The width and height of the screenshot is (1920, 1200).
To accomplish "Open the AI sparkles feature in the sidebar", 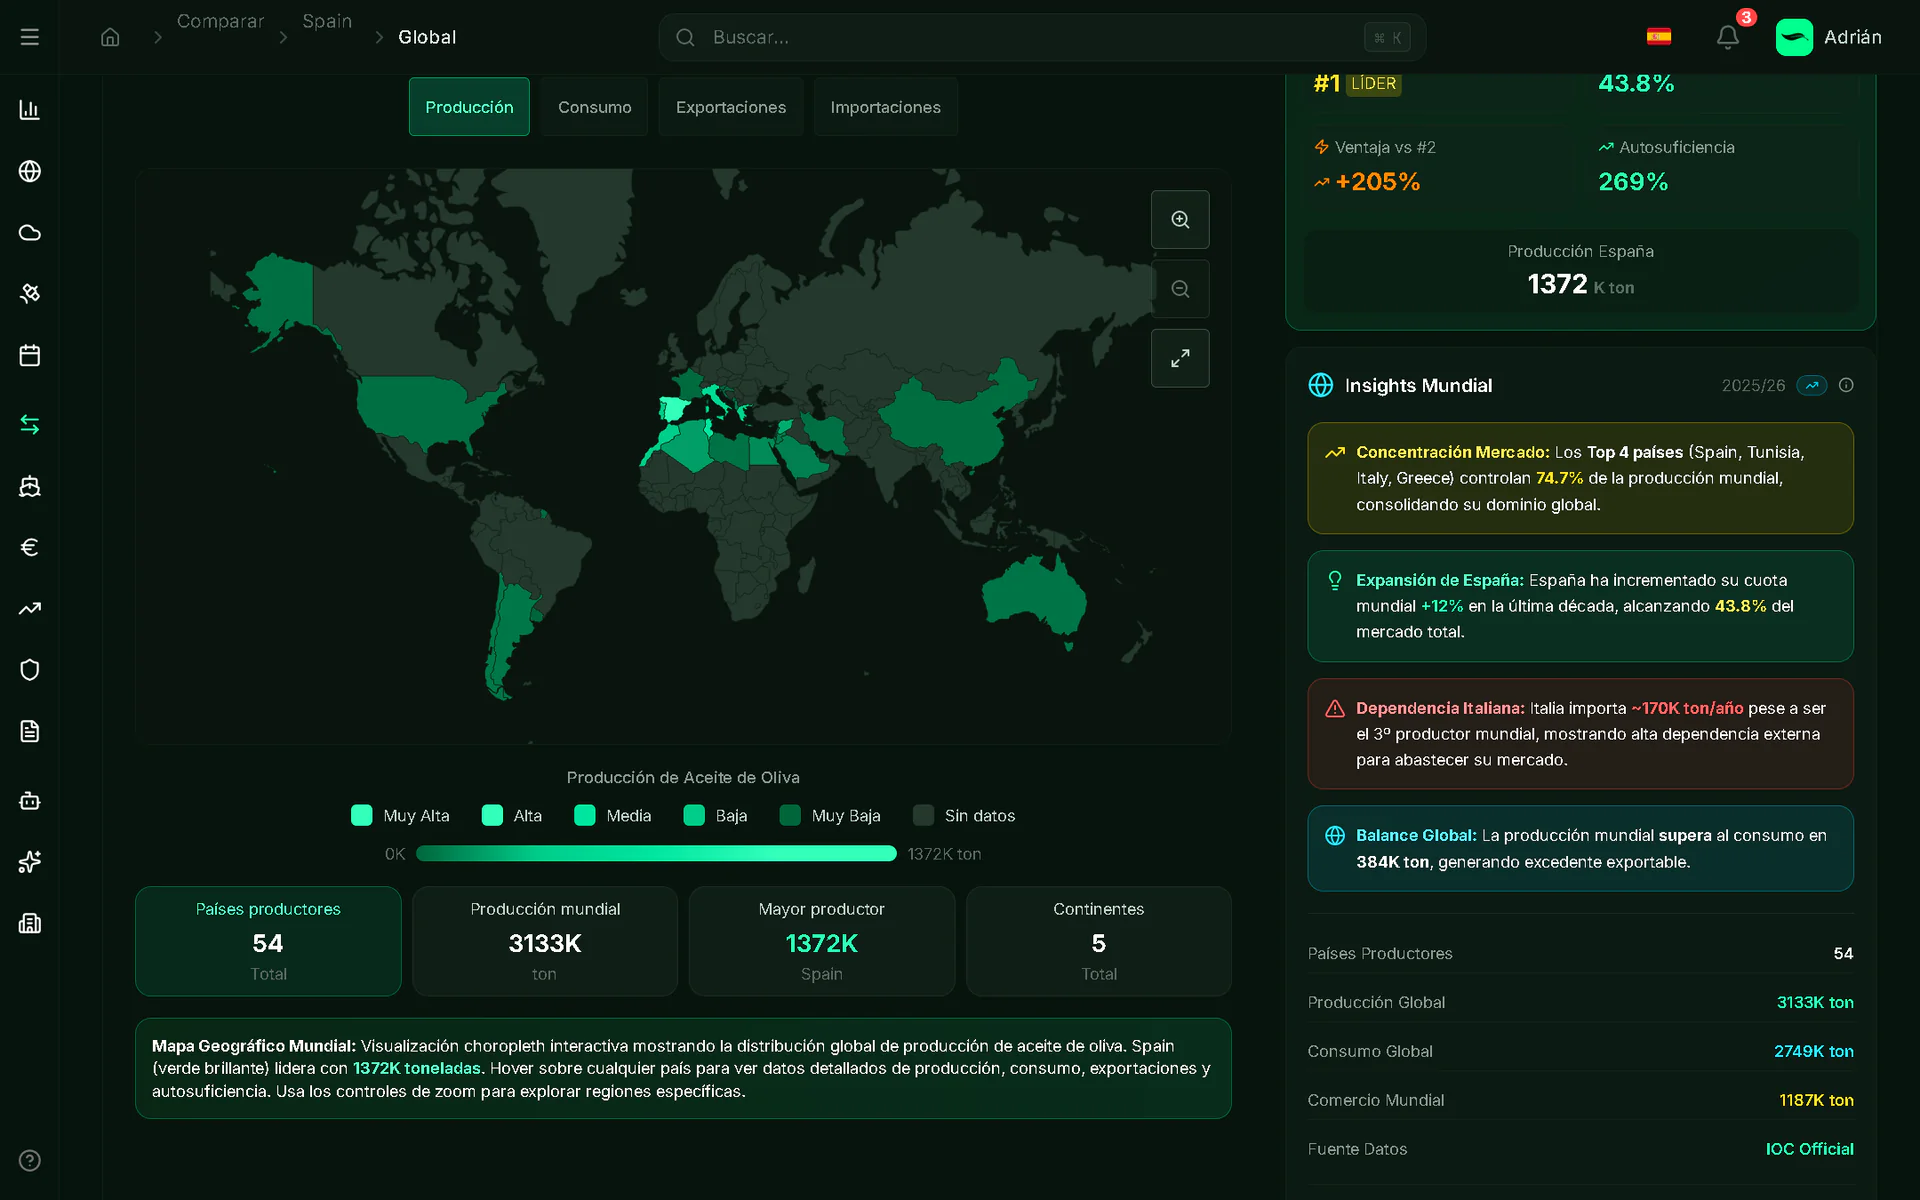I will click(29, 862).
